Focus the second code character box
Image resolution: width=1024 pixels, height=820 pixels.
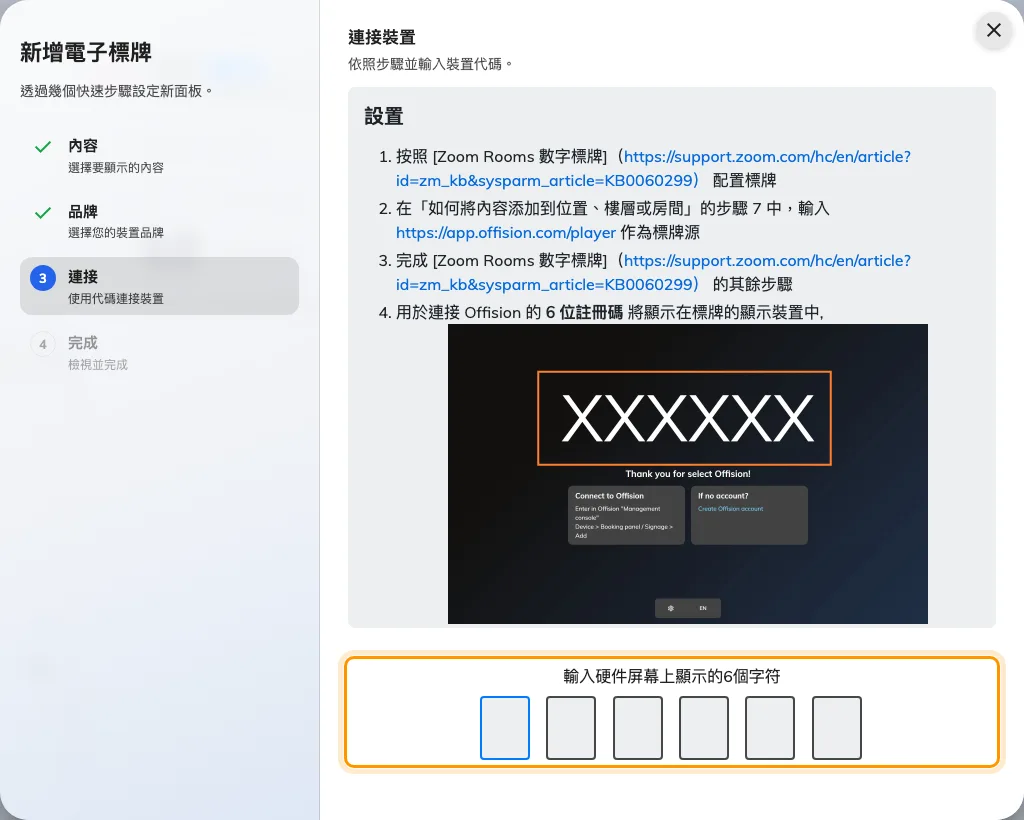pyautogui.click(x=571, y=728)
